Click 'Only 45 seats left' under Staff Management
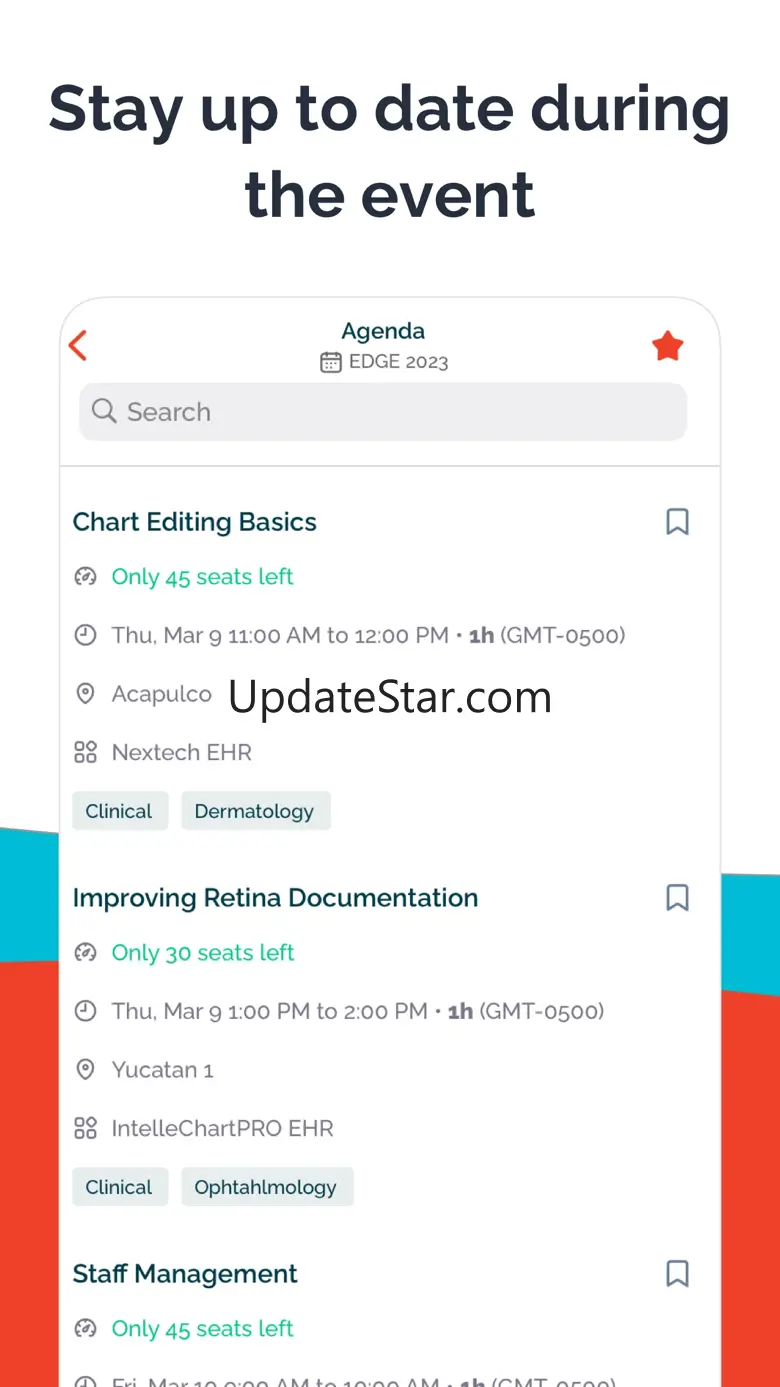This screenshot has height=1387, width=780. [x=203, y=1329]
